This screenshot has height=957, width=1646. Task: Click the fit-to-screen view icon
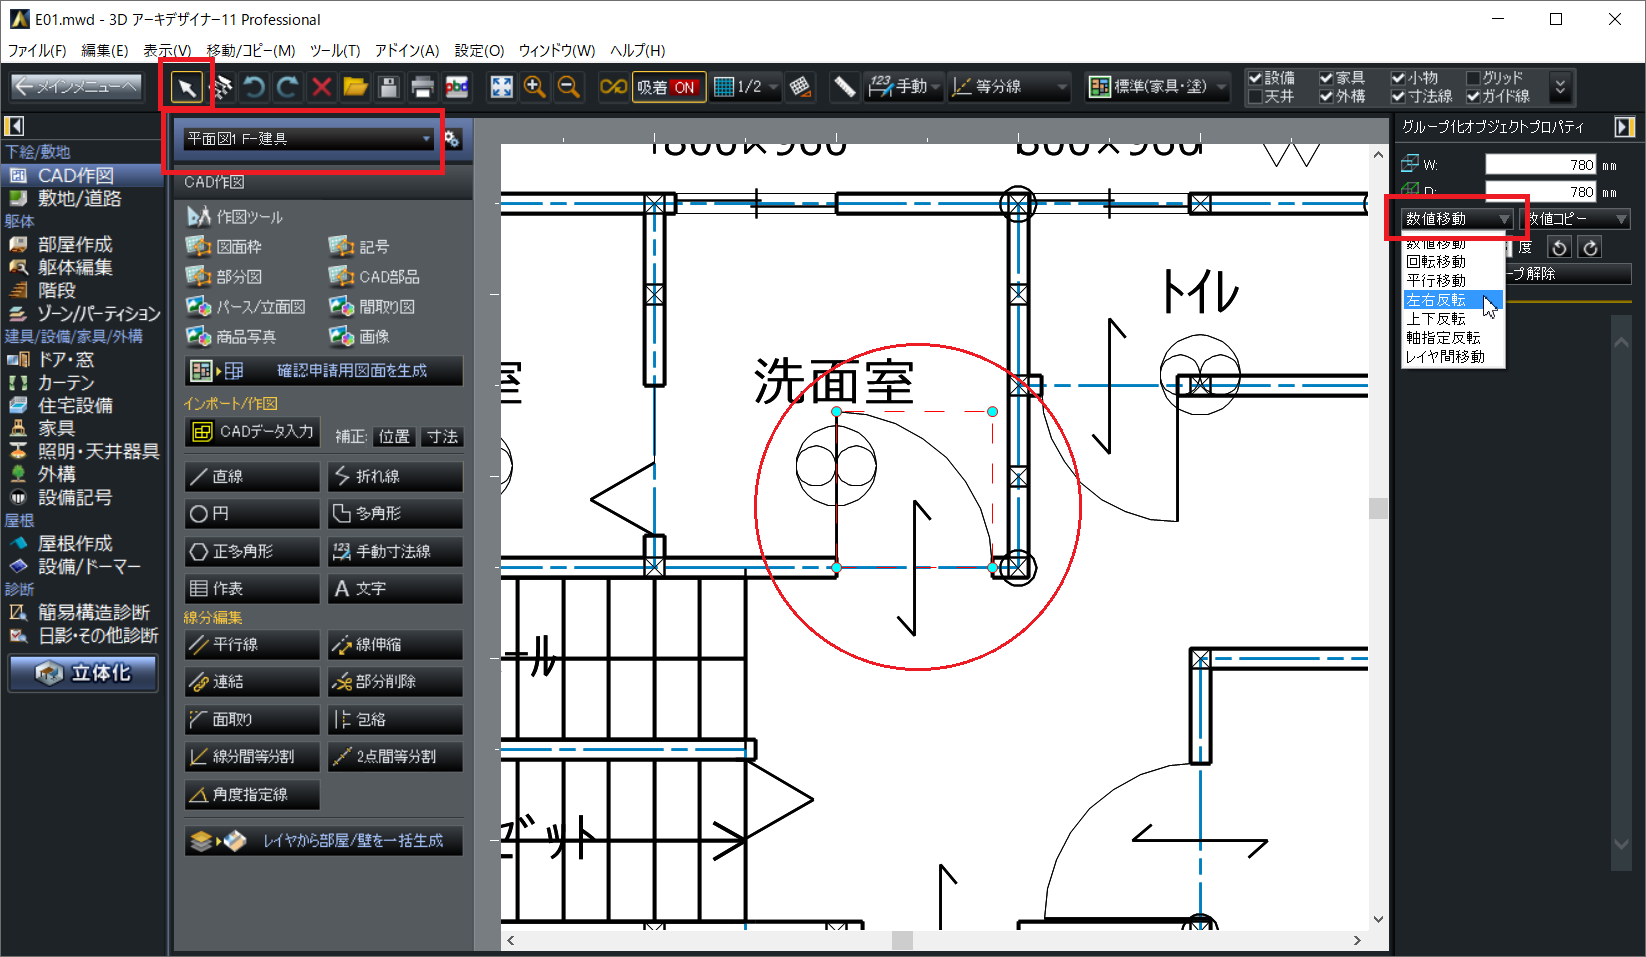click(x=501, y=88)
